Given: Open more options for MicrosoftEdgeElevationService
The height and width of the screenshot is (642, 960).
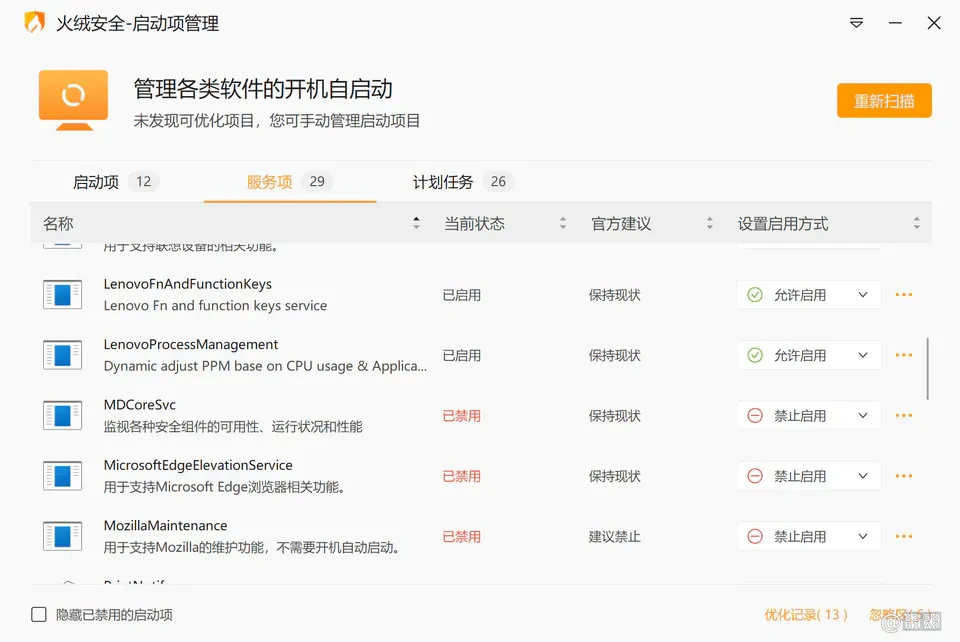Looking at the screenshot, I should (x=904, y=476).
